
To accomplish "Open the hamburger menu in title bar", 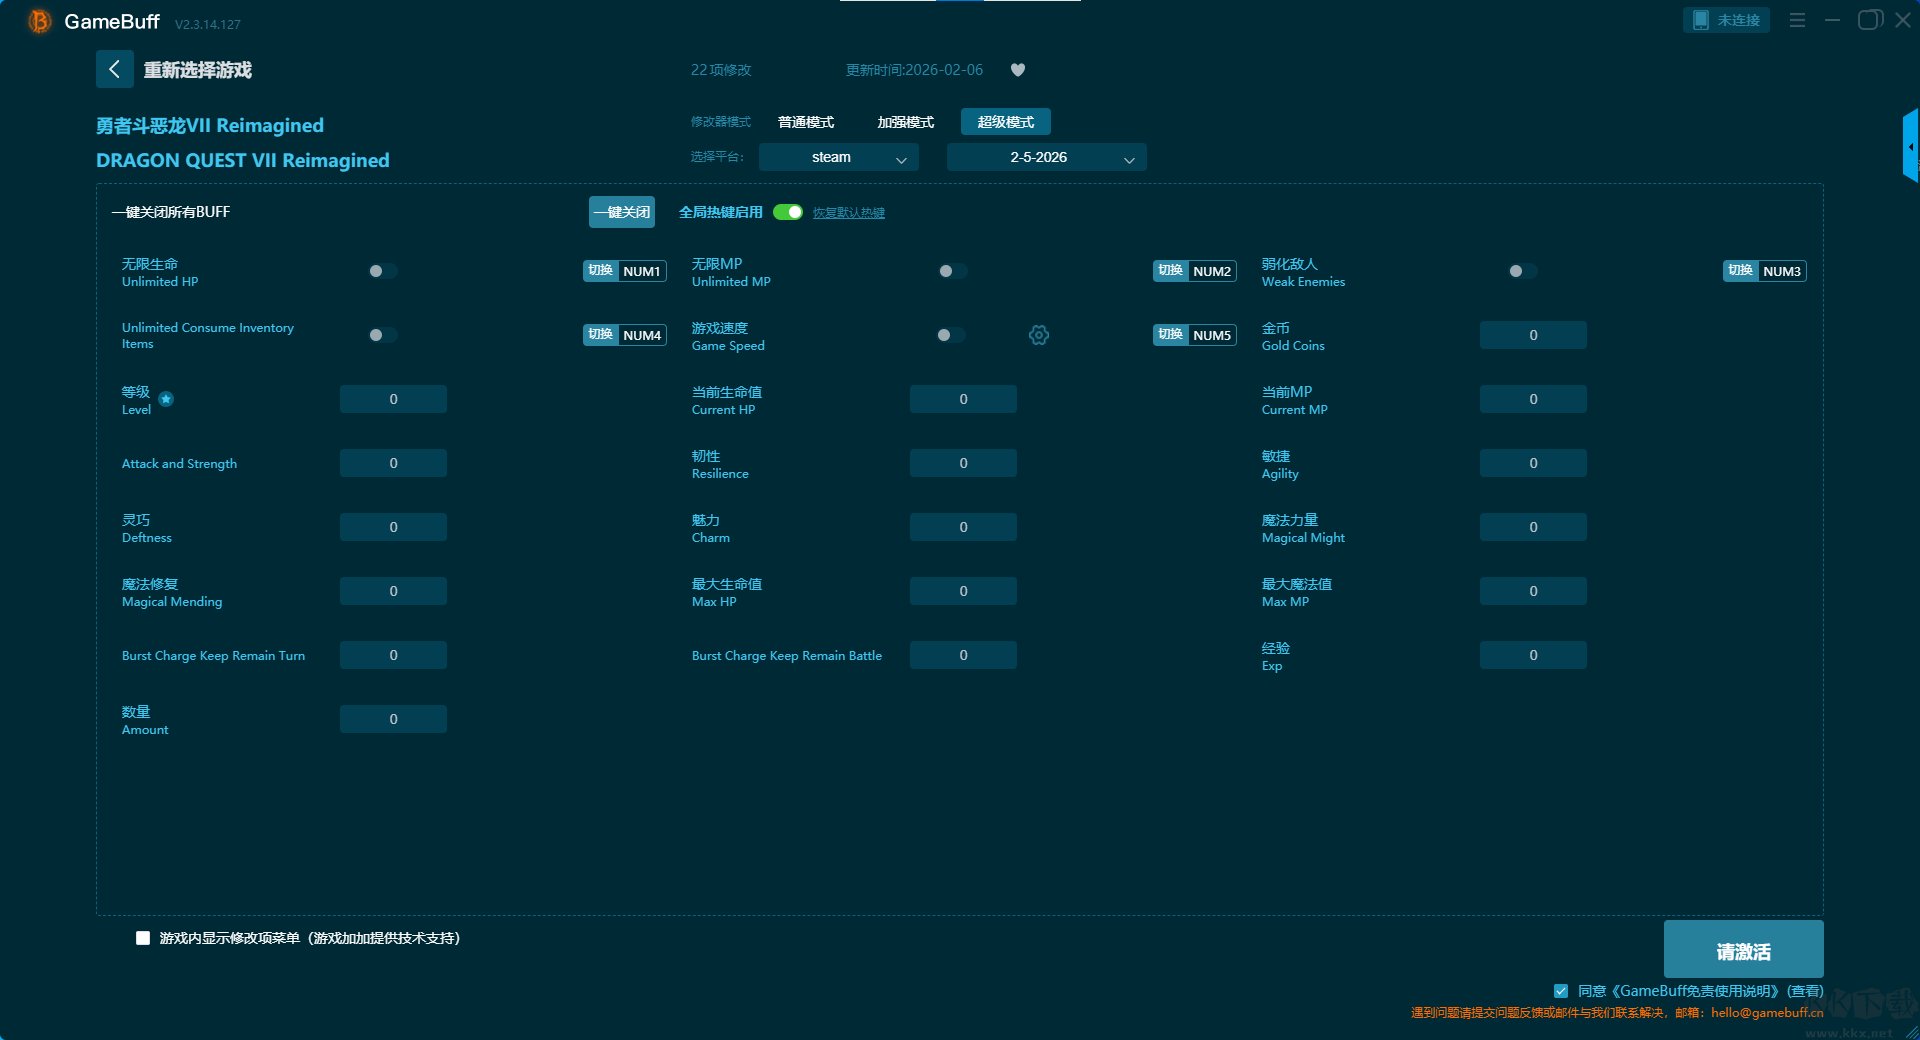I will pyautogui.click(x=1797, y=20).
